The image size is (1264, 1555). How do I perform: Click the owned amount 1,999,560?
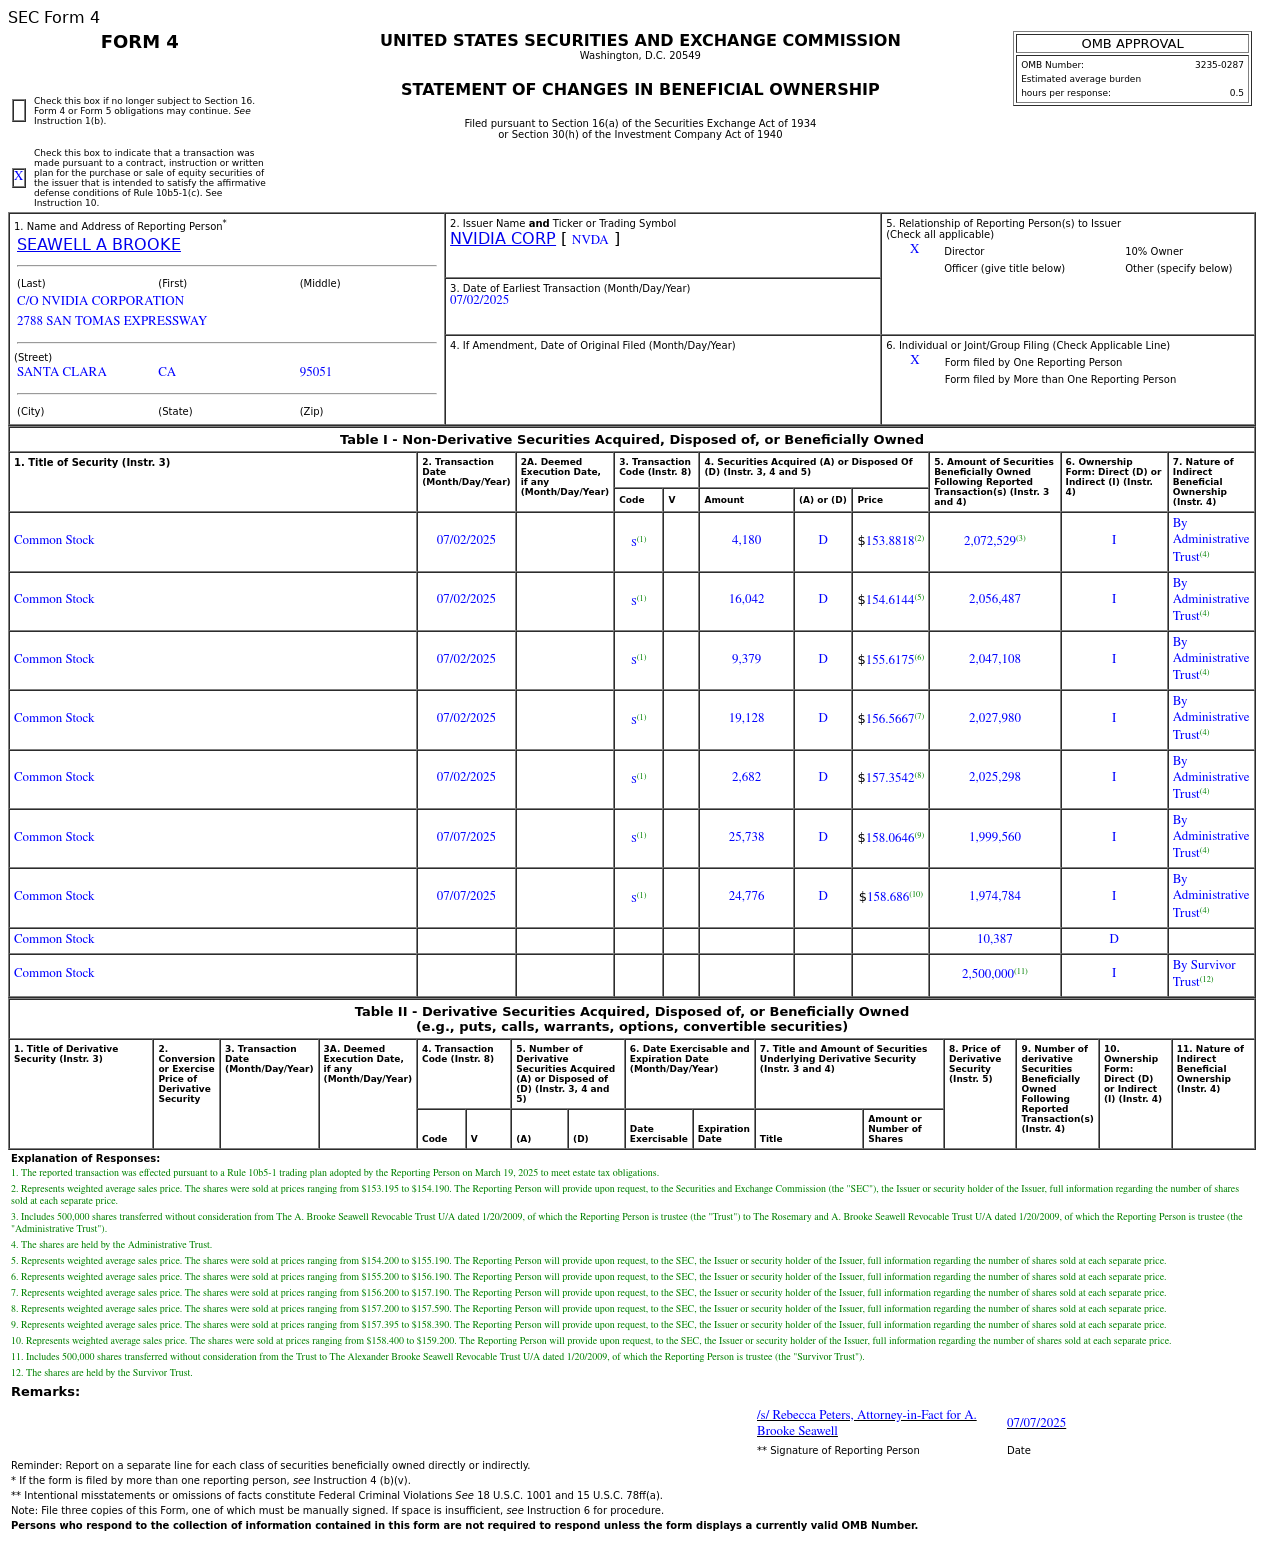tap(995, 837)
